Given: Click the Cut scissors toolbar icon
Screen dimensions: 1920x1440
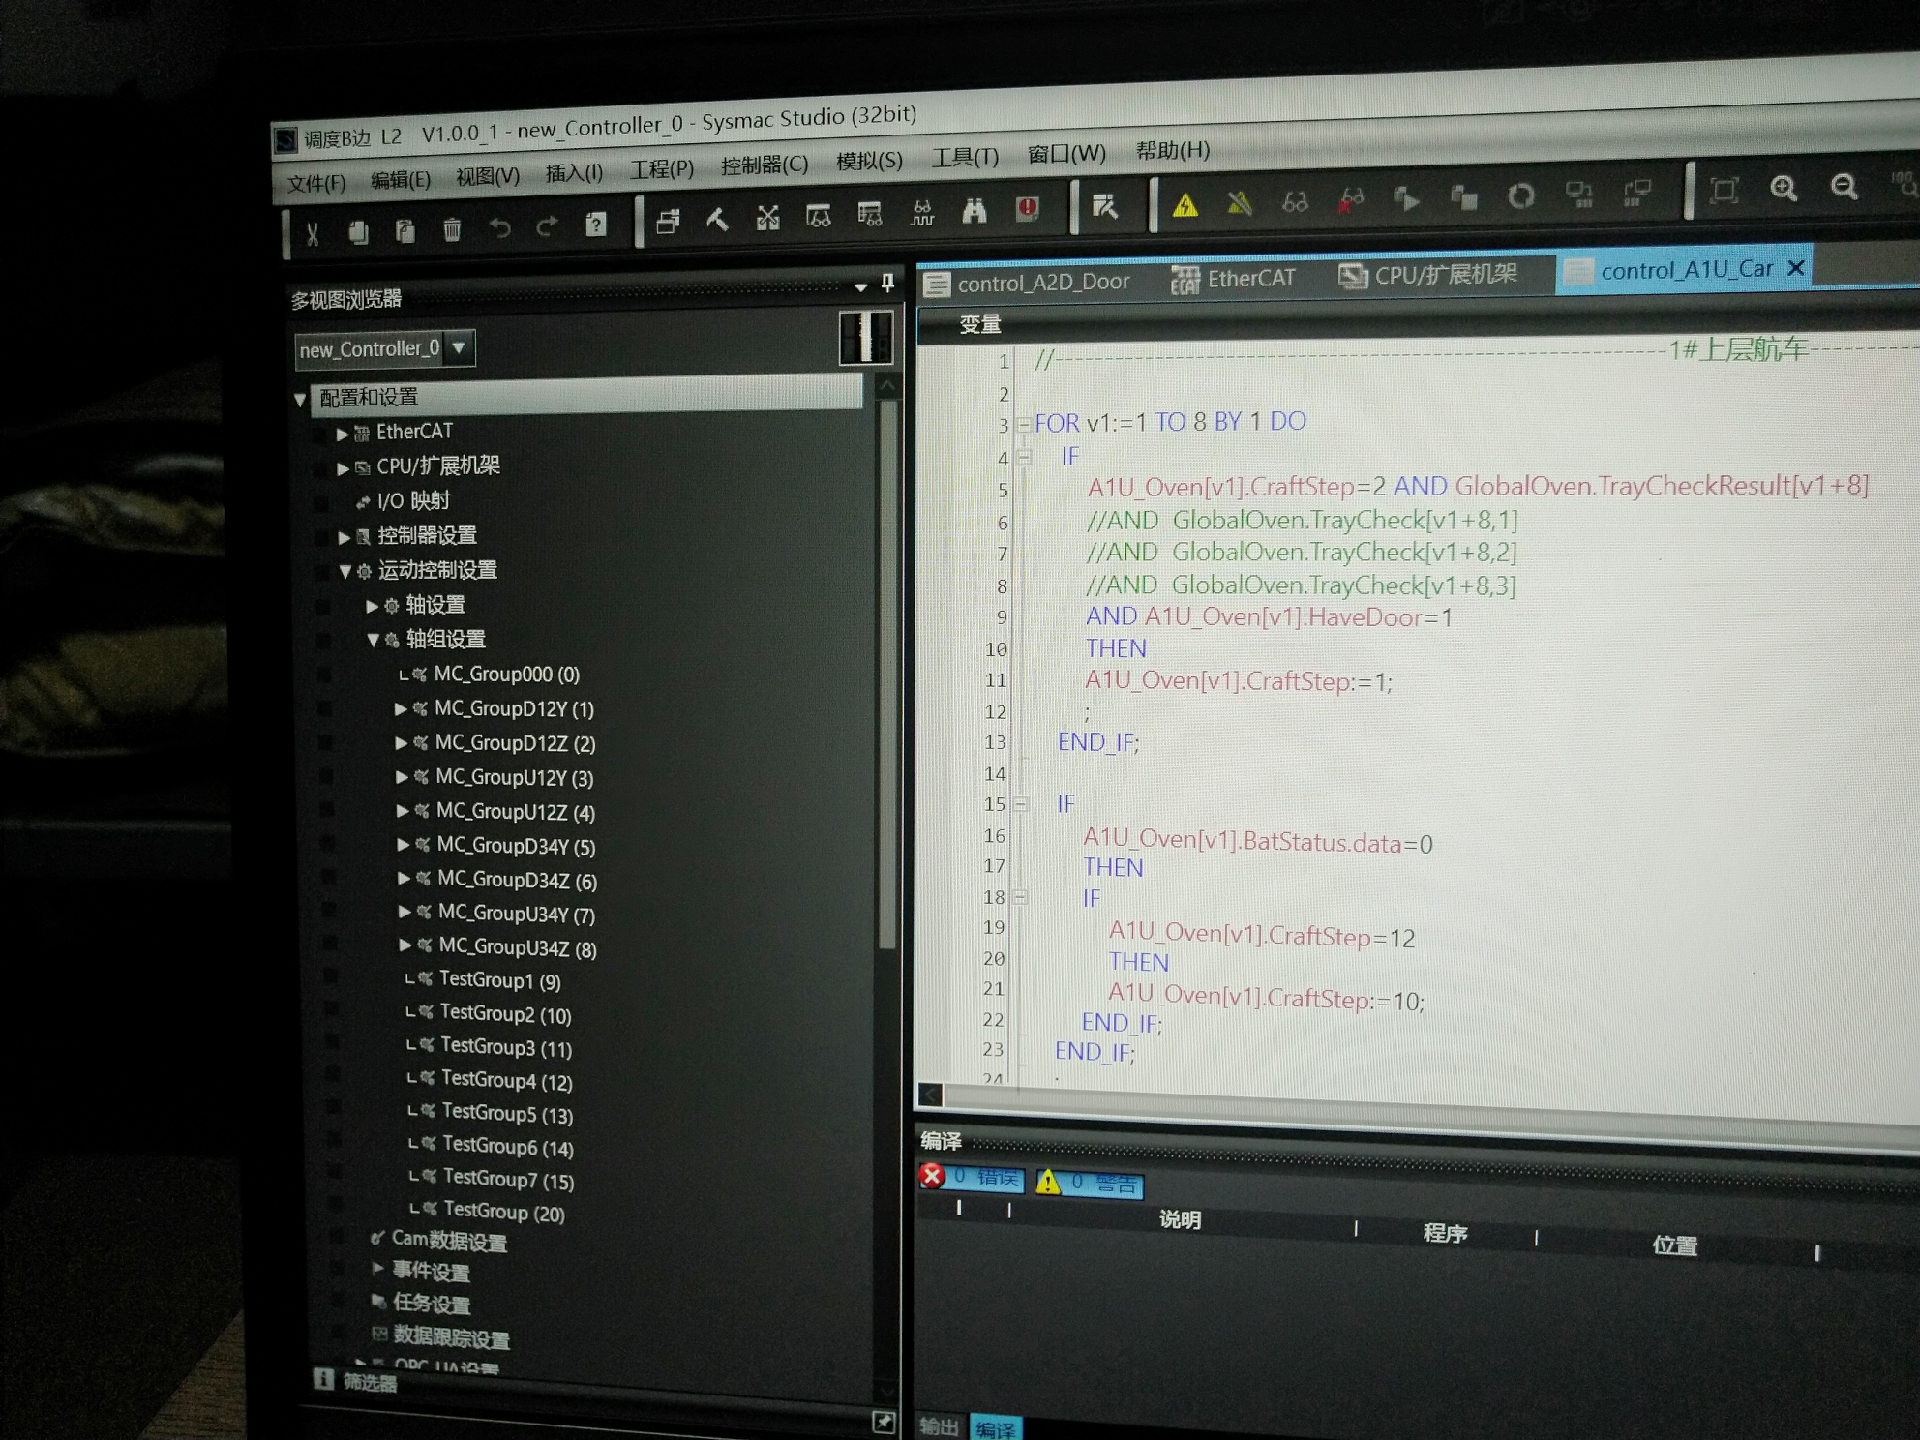Looking at the screenshot, I should [x=312, y=235].
